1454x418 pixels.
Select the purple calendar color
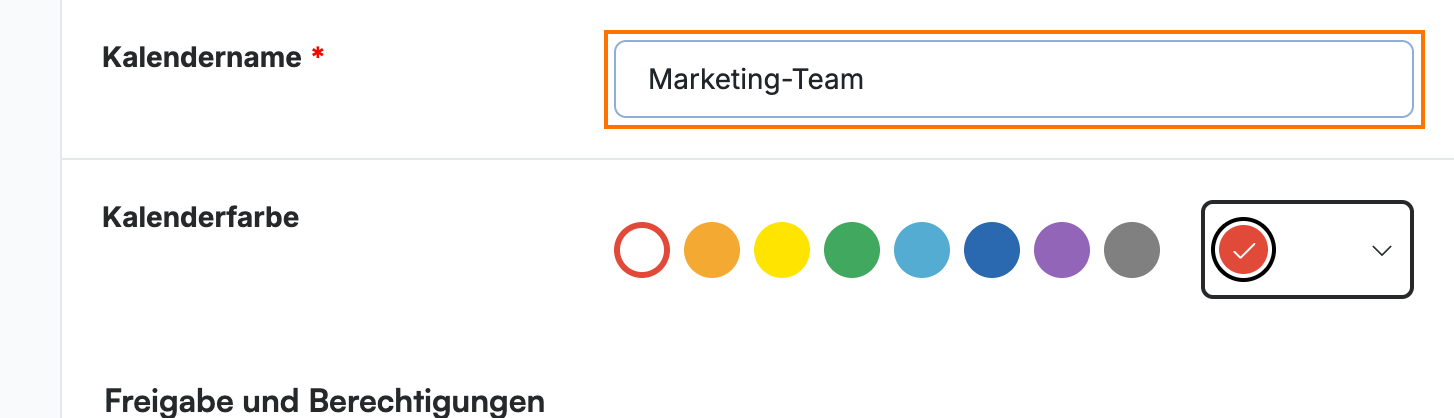point(1062,250)
